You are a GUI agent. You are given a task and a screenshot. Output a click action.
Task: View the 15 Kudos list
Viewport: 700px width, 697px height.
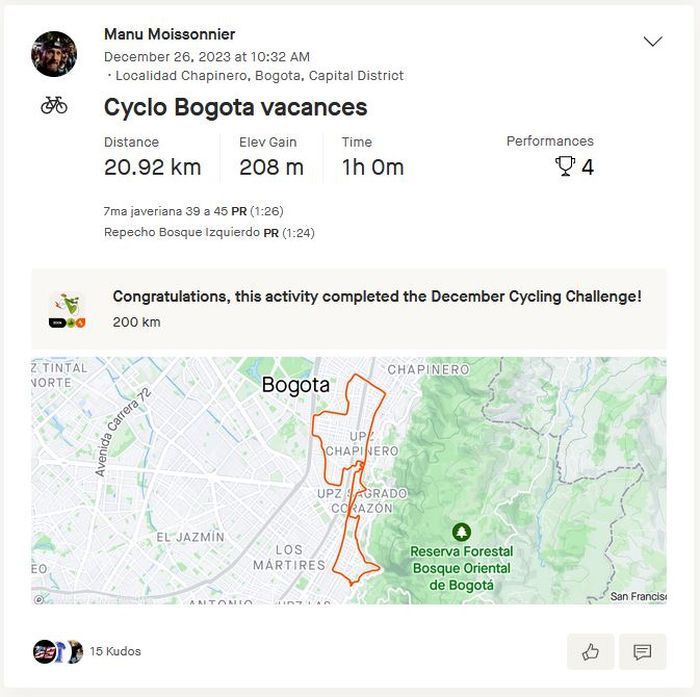point(115,651)
